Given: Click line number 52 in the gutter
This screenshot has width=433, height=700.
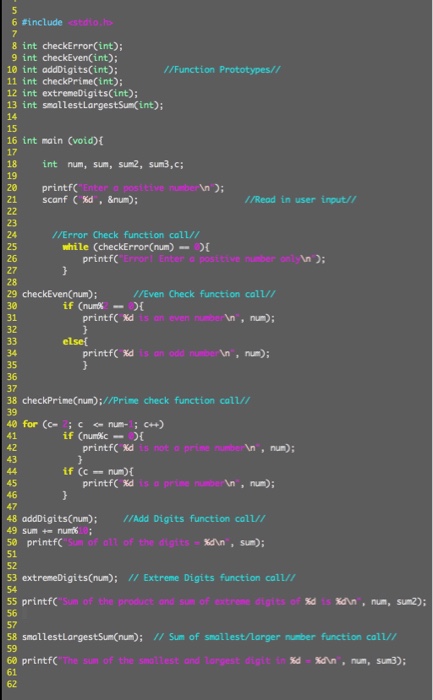Looking at the screenshot, I should click(x=12, y=566).
